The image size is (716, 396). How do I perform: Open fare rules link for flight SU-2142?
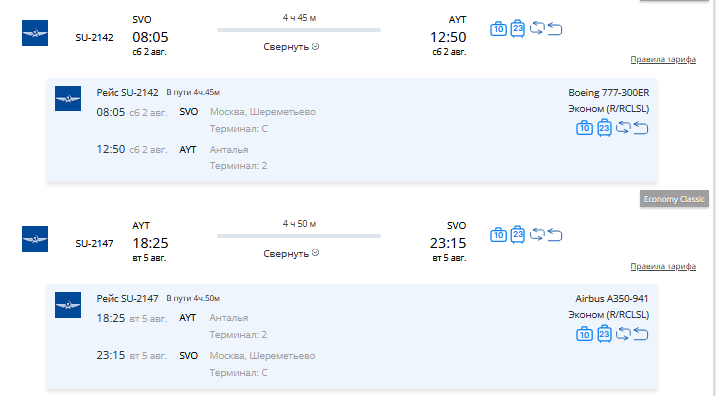[x=663, y=59]
